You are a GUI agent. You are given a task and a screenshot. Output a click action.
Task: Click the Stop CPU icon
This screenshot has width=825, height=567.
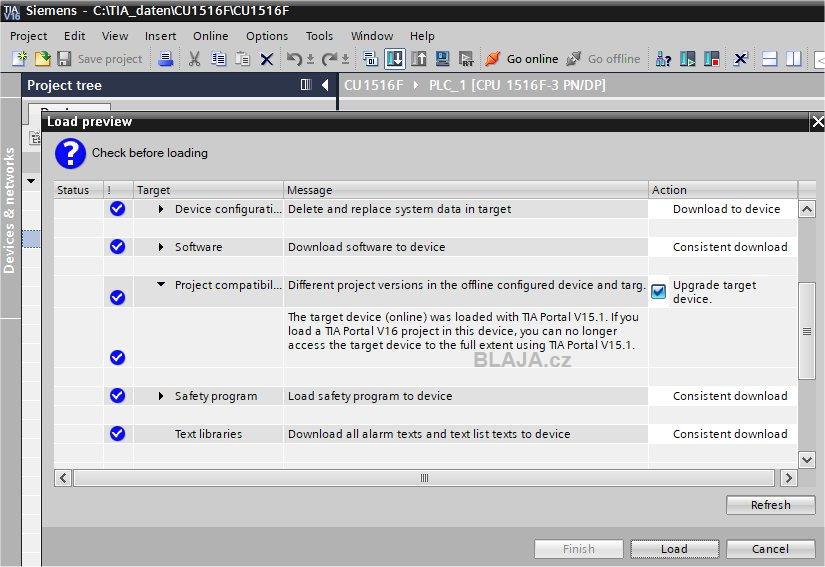pyautogui.click(x=711, y=58)
